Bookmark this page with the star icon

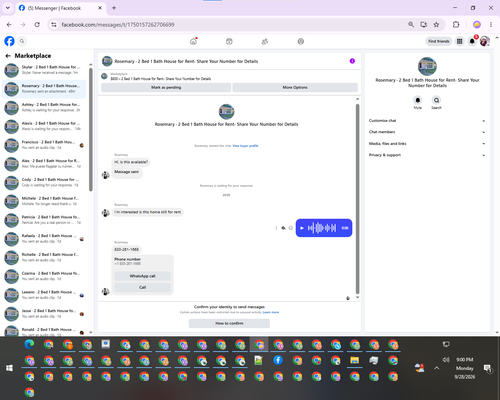(x=436, y=24)
